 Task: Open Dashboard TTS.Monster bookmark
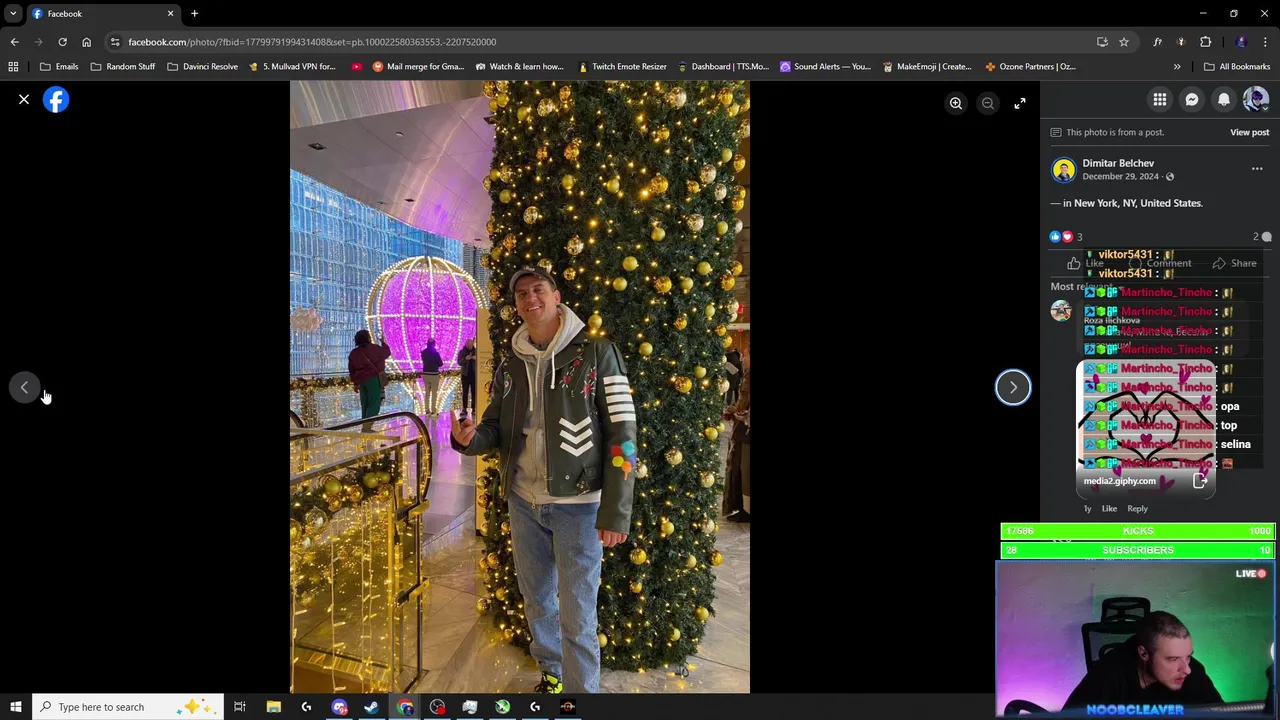tap(723, 67)
